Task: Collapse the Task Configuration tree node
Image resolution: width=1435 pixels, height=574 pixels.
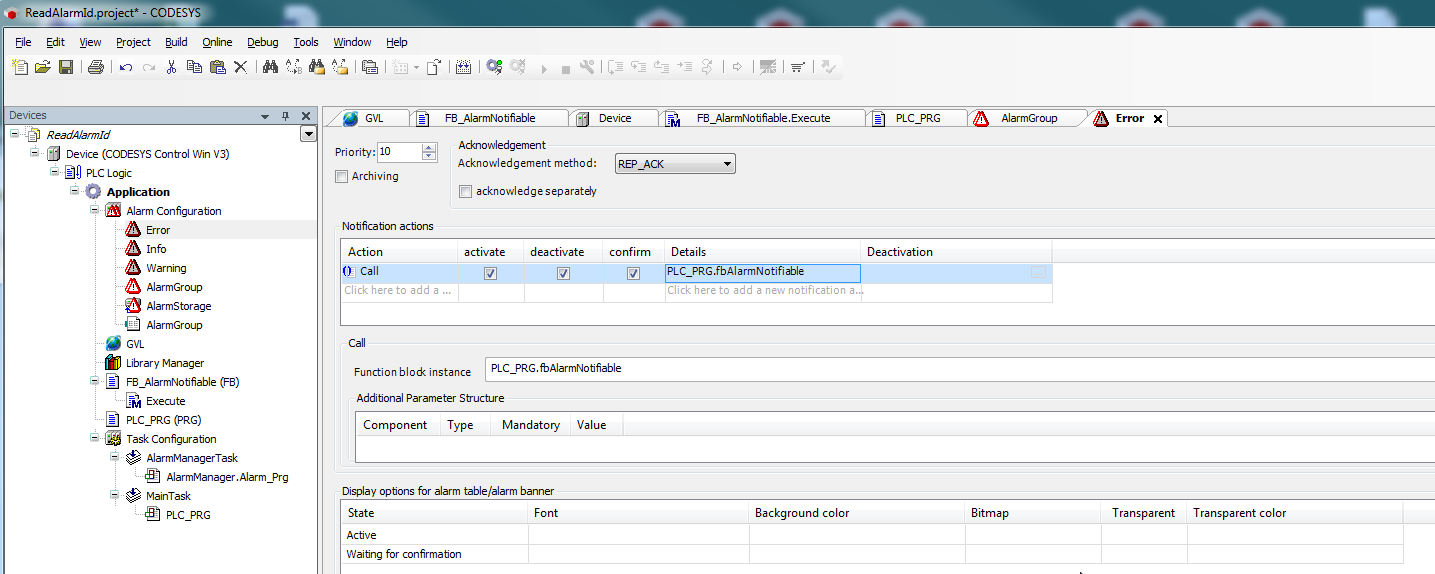Action: [x=95, y=439]
